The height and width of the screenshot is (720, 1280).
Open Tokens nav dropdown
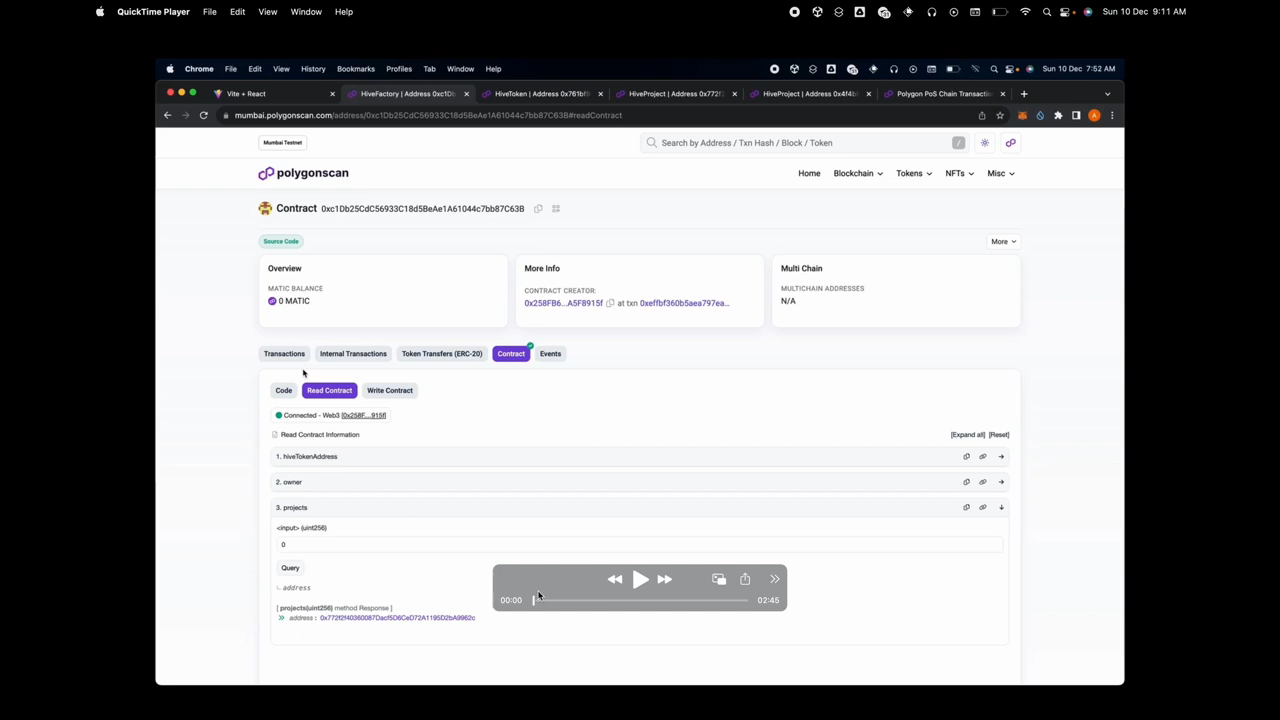[x=914, y=173]
